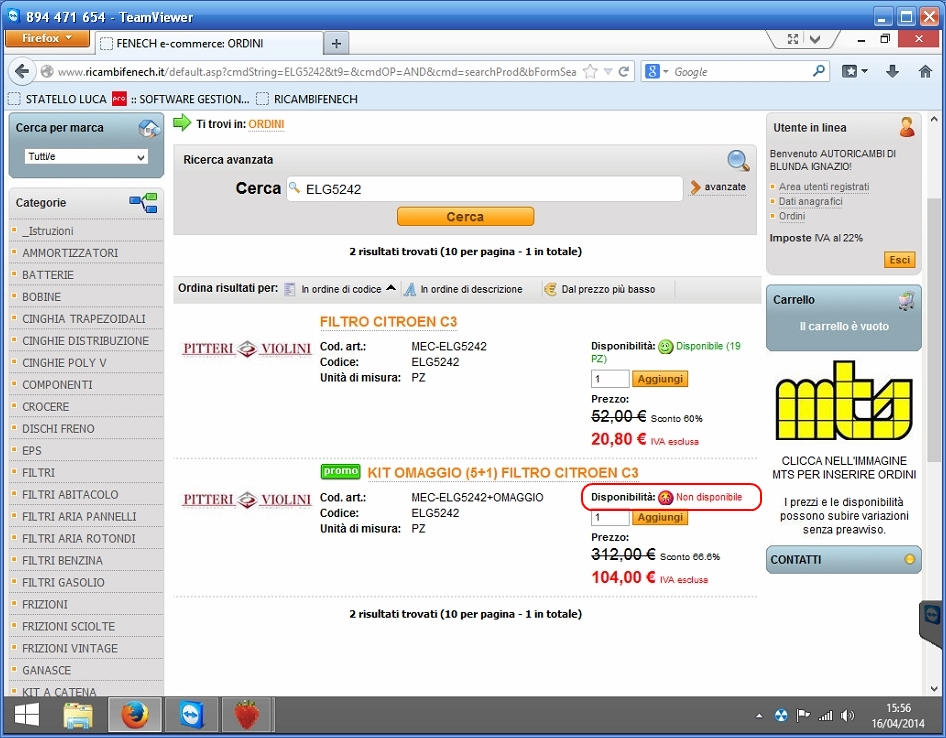Viewport: 946px width, 738px height.
Task: Click the Action Center flag tray icon
Action: click(802, 716)
